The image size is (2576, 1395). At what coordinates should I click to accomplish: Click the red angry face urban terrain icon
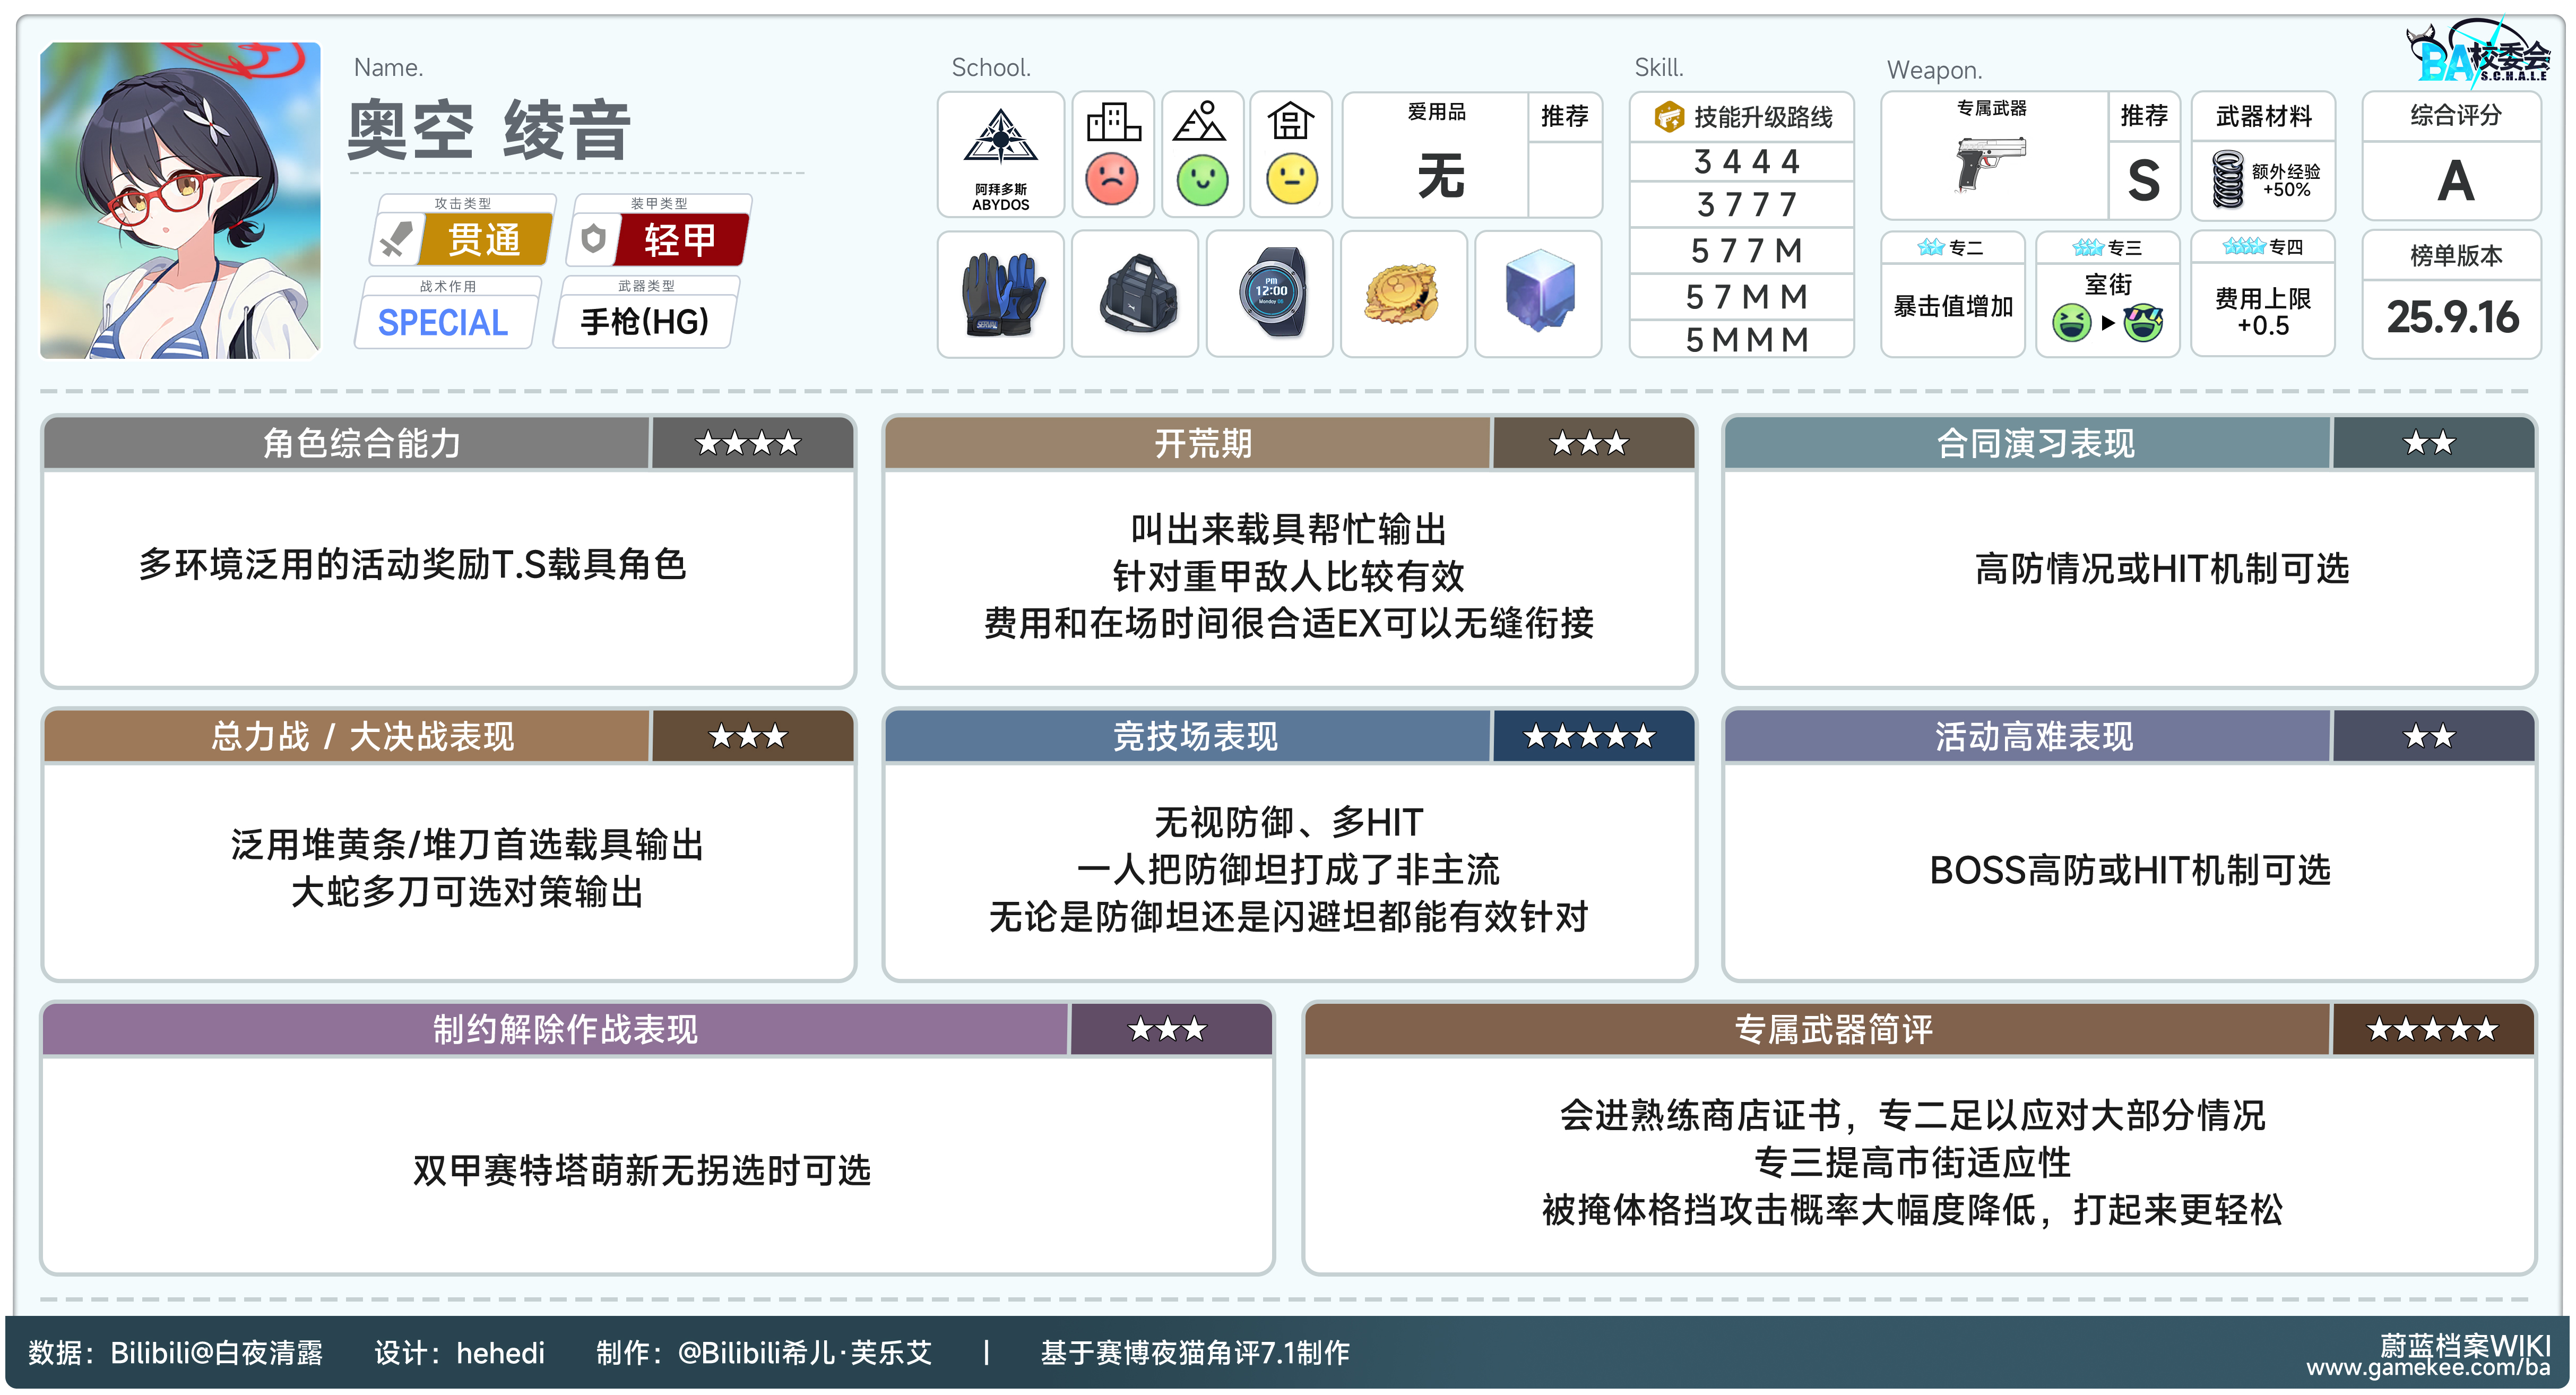pos(1112,180)
